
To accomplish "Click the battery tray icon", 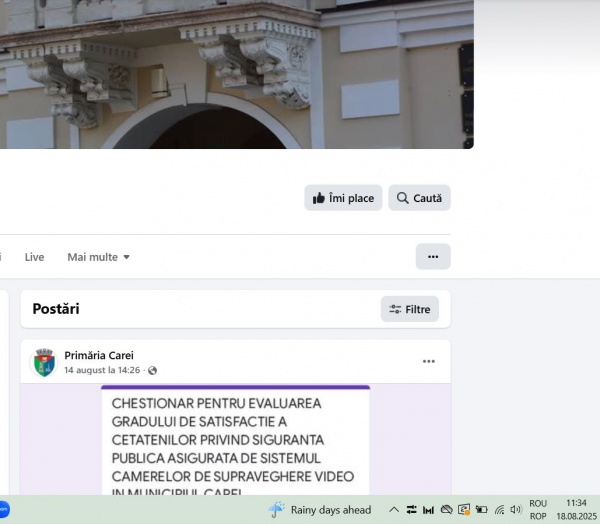I will point(481,510).
